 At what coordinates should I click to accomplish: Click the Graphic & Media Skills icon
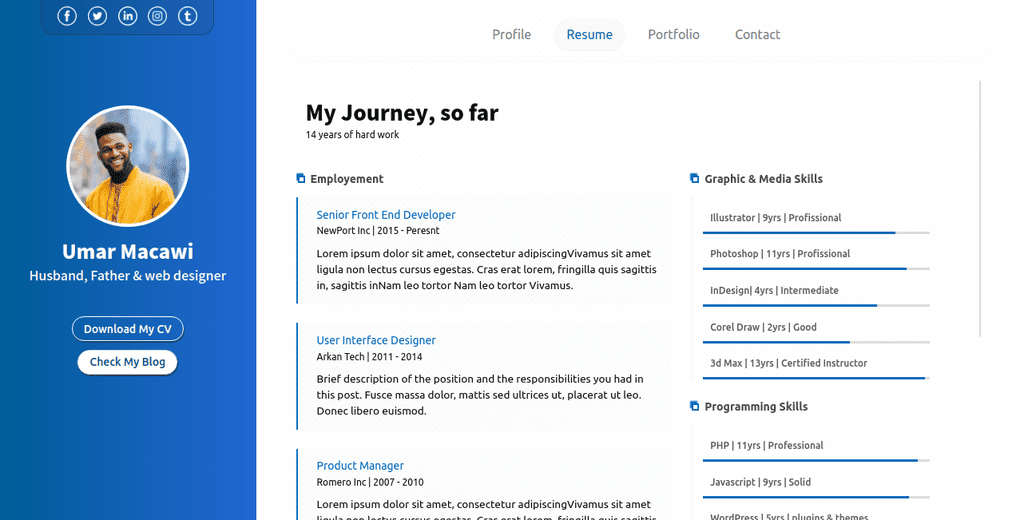click(695, 178)
